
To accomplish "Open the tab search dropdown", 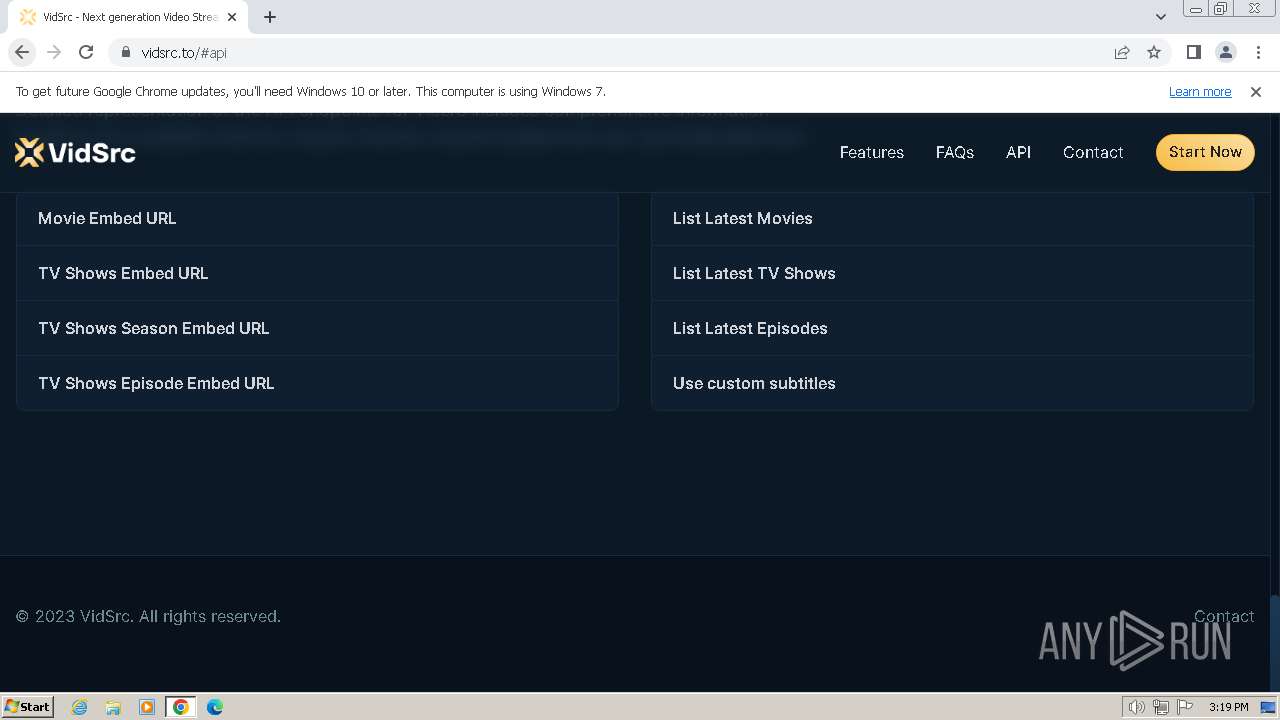I will click(1160, 17).
